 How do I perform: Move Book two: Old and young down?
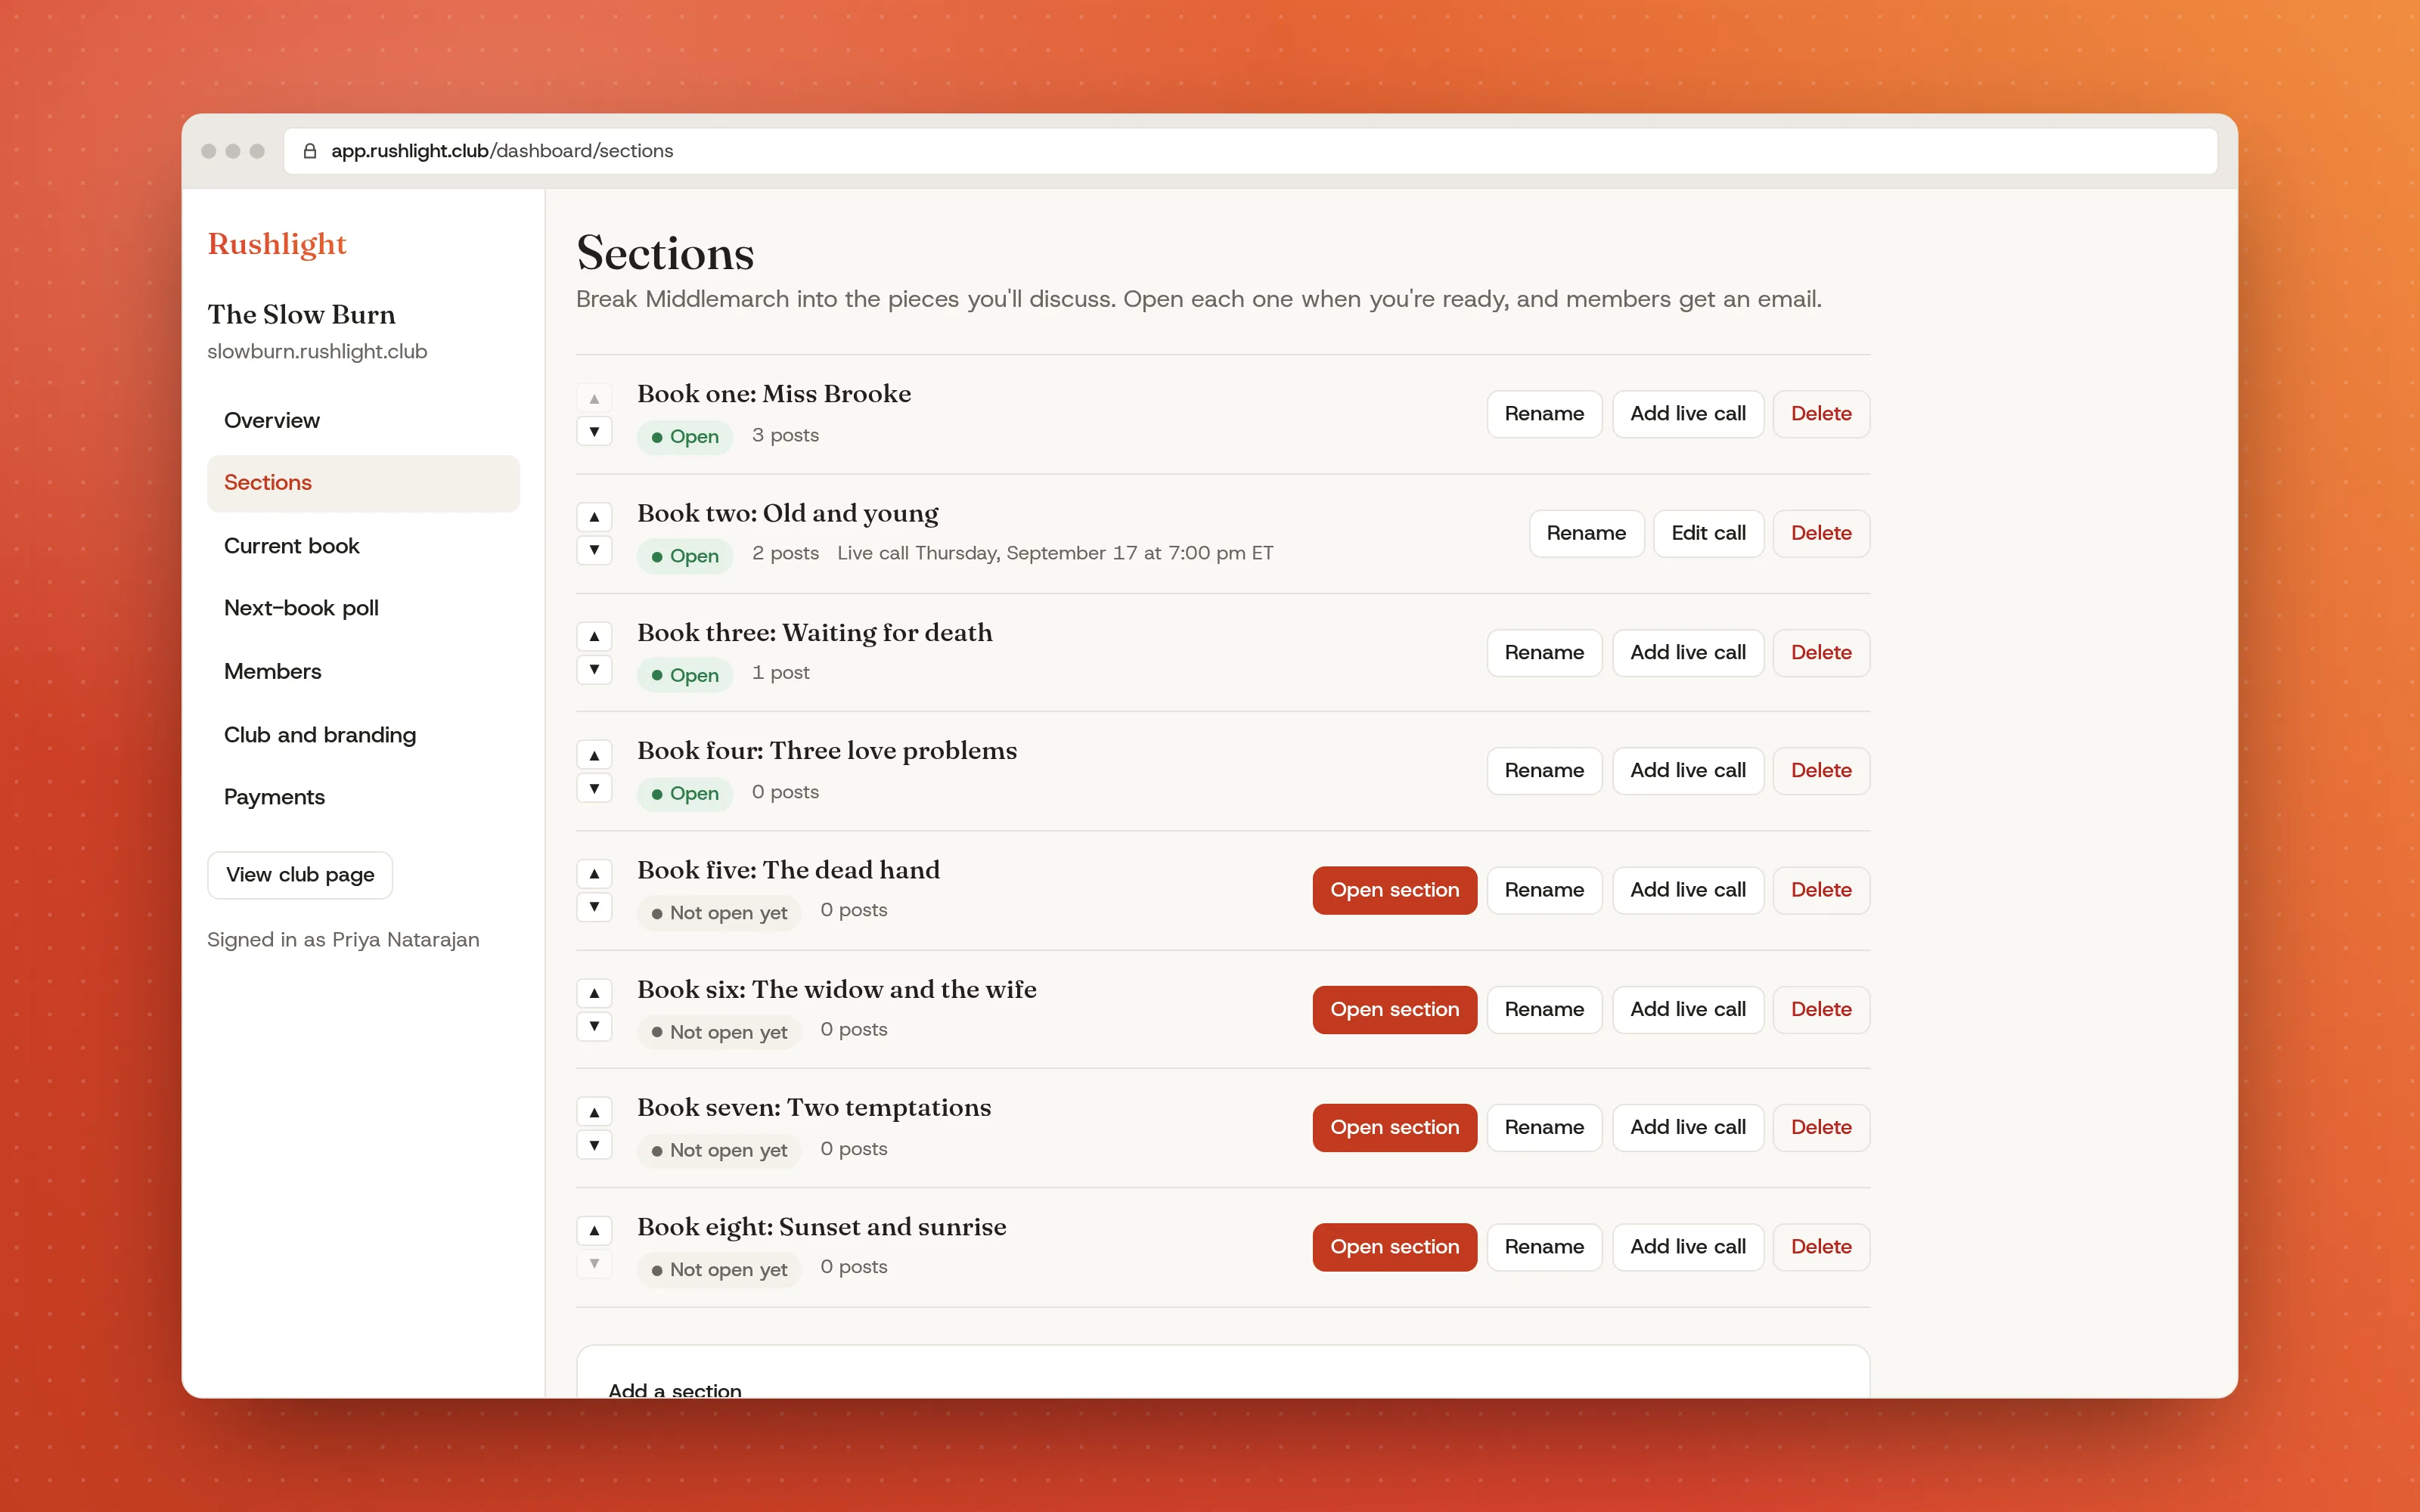coord(594,550)
